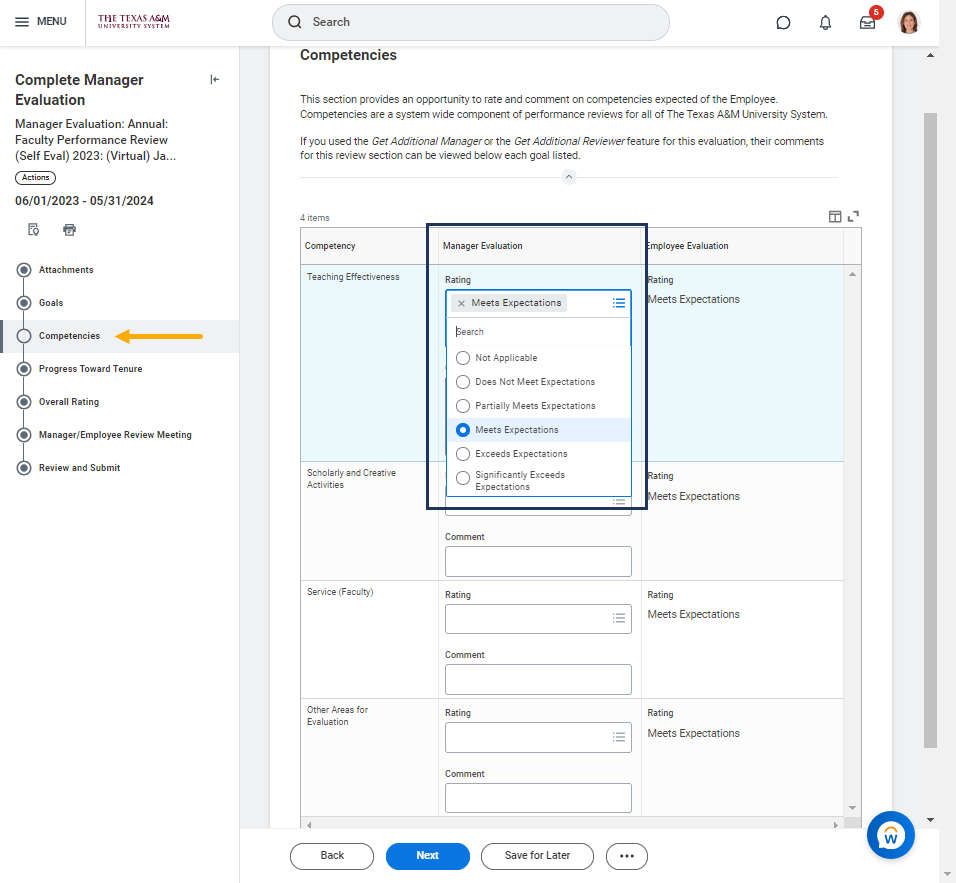This screenshot has height=883, width=956.
Task: Click Save for Later button
Action: pos(537,856)
